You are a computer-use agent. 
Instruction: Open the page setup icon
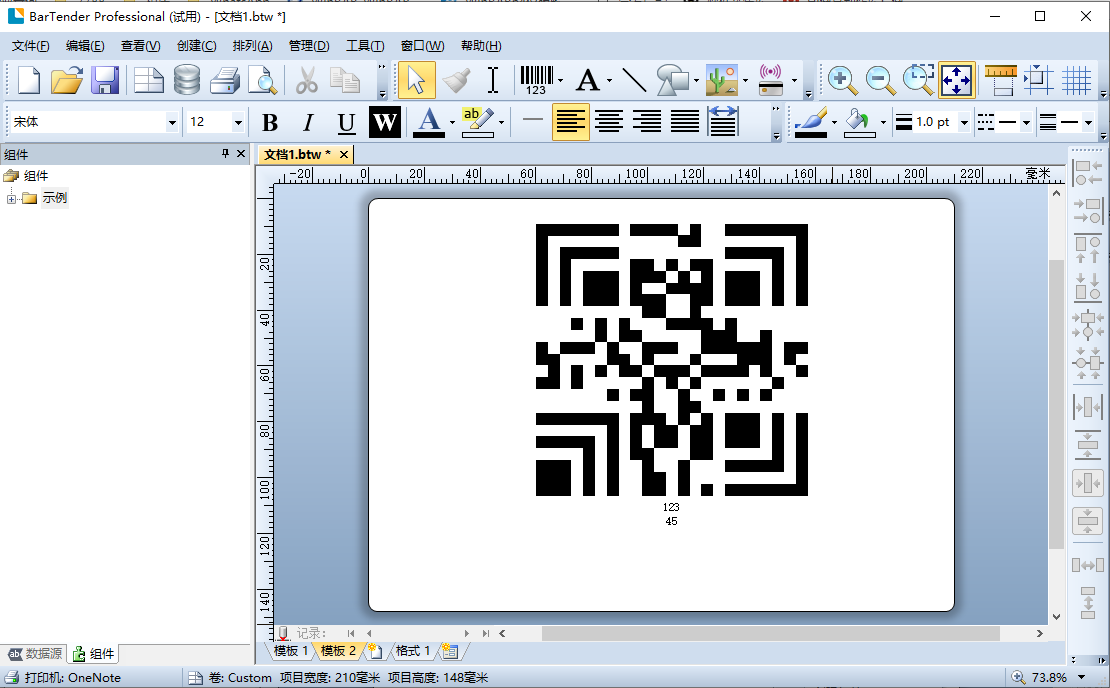149,79
